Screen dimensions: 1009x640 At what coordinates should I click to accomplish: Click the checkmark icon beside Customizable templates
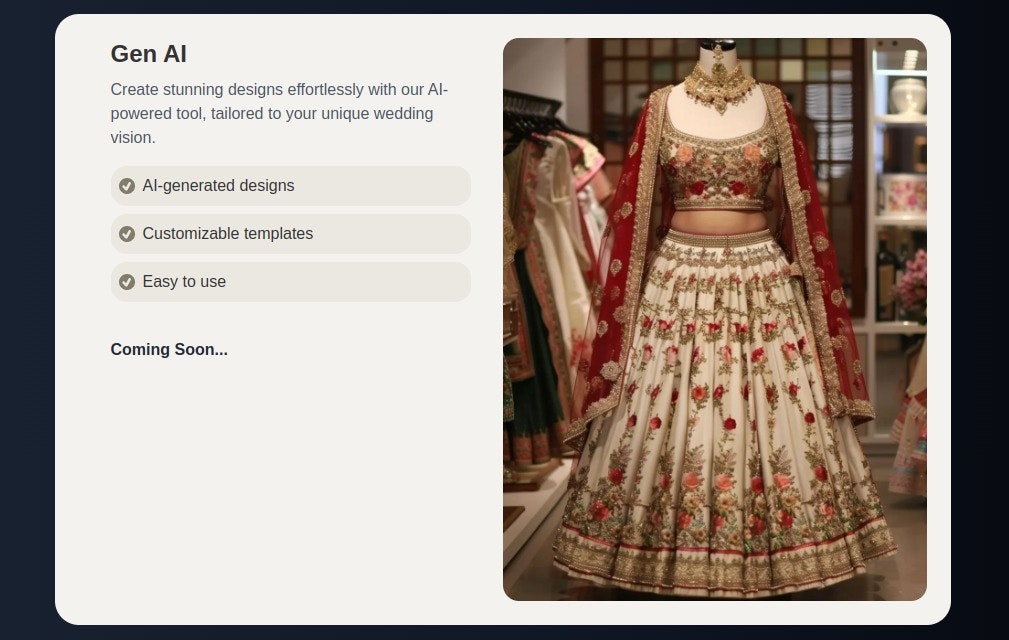point(127,234)
